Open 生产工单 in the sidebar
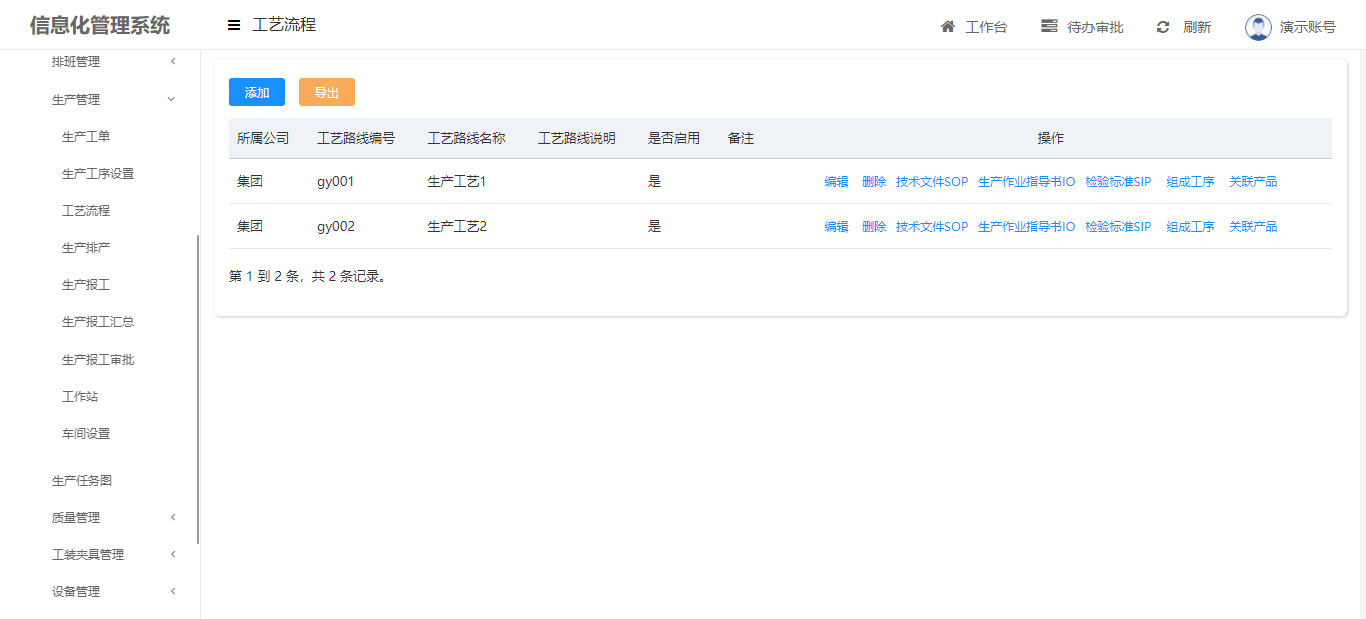 coord(86,137)
